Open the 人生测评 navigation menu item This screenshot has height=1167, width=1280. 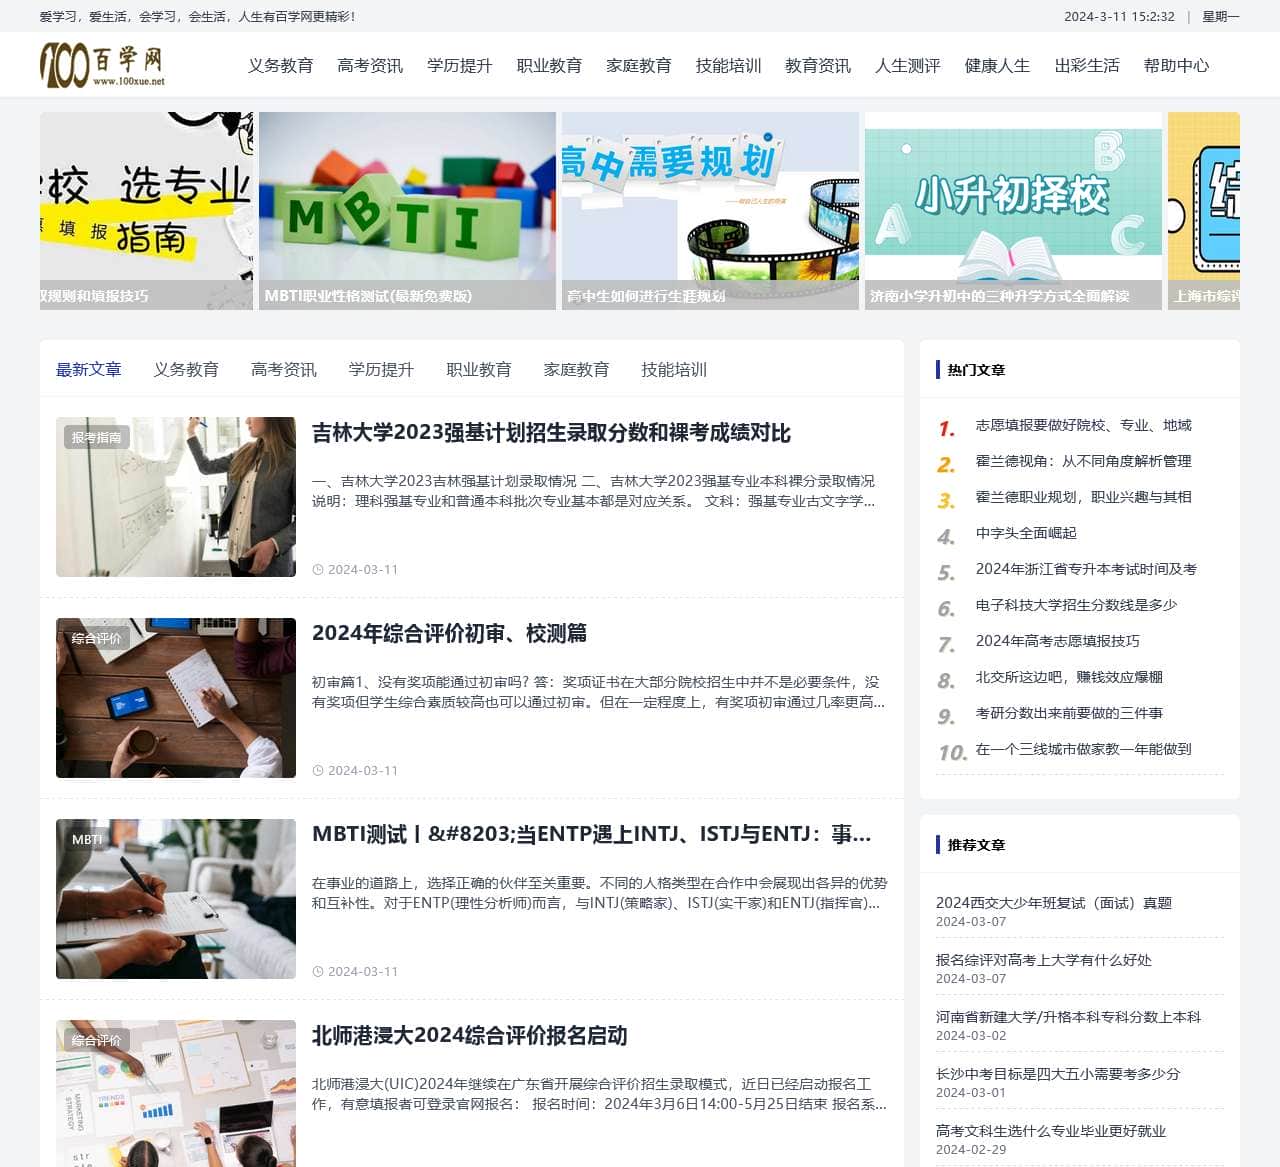907,65
